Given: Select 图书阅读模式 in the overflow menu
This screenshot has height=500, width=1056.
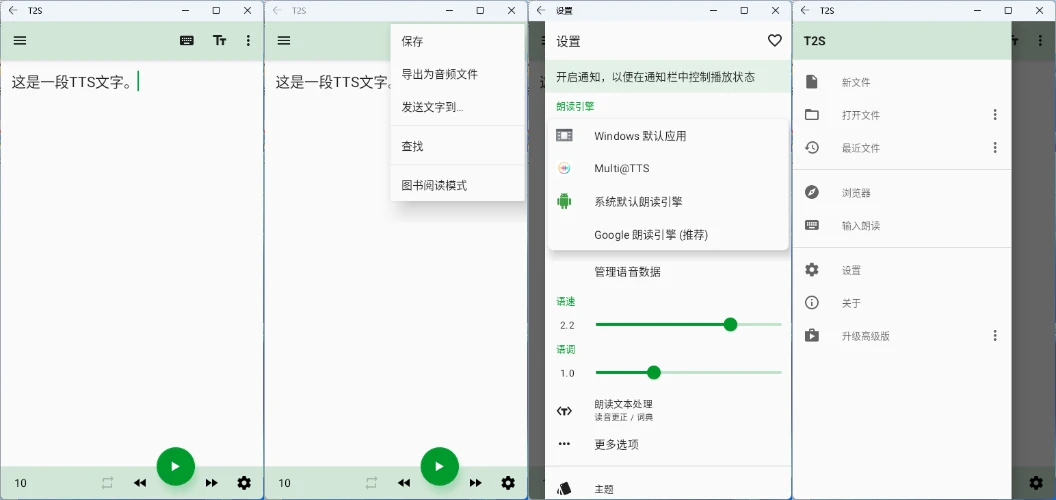Looking at the screenshot, I should (433, 185).
